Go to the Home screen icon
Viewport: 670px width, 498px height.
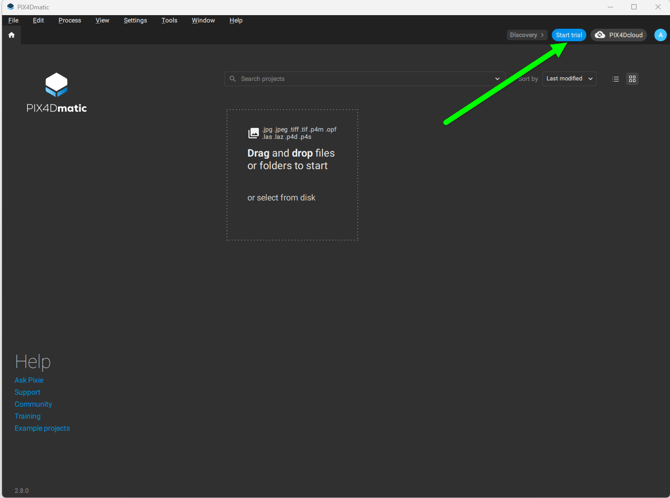coord(12,35)
